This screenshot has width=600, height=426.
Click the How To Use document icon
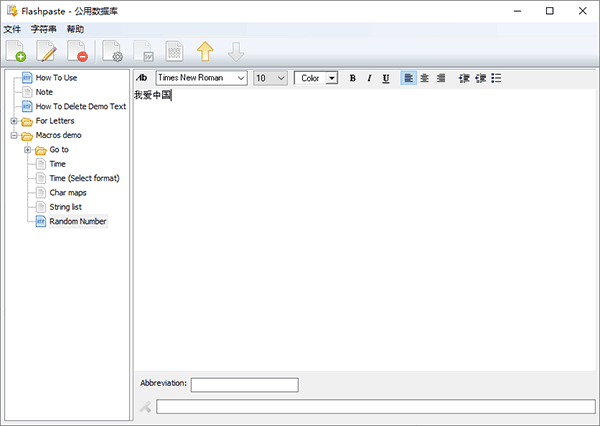[x=27, y=78]
